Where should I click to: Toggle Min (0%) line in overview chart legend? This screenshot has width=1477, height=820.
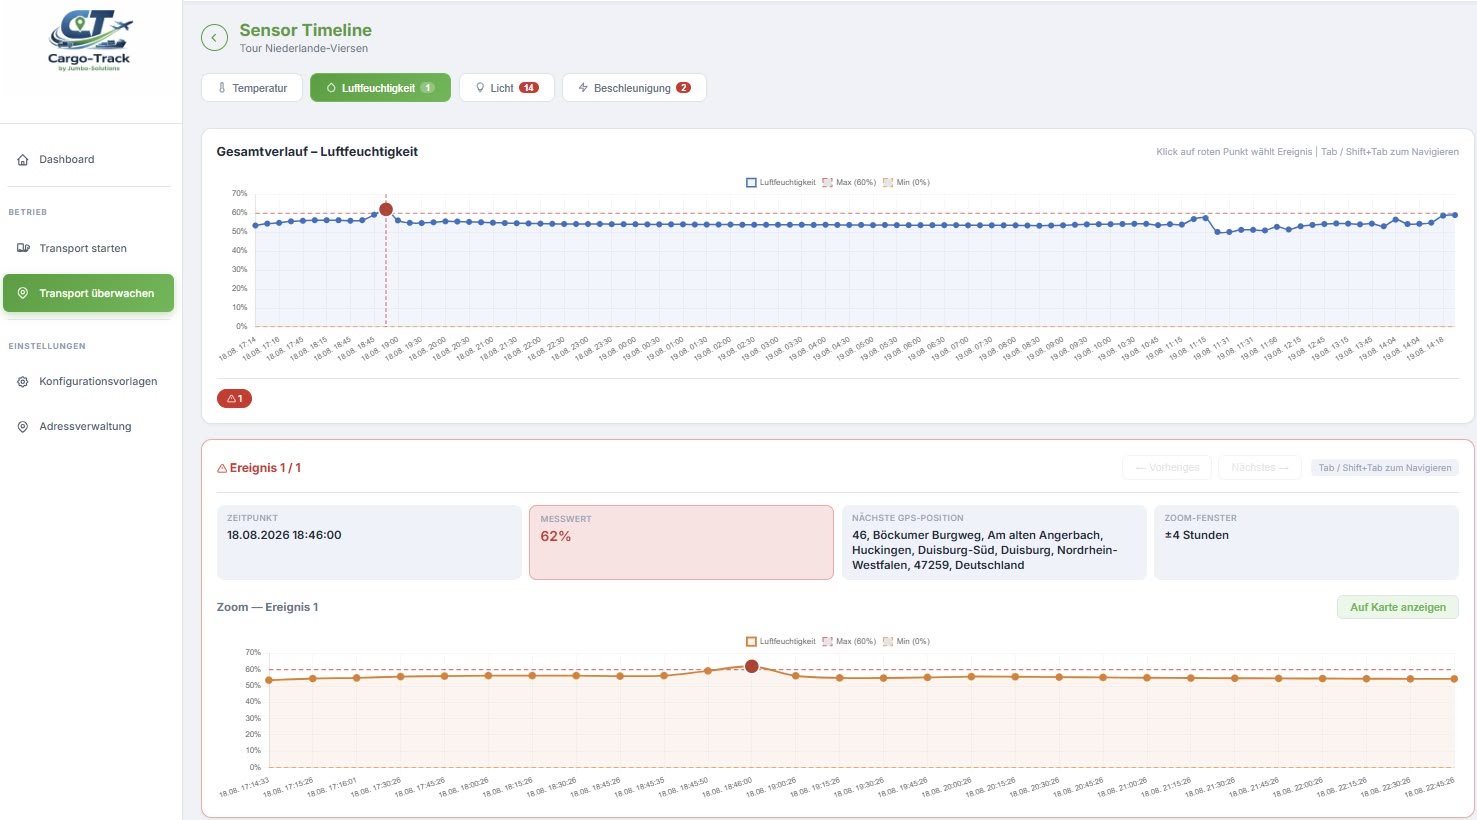[x=906, y=183]
